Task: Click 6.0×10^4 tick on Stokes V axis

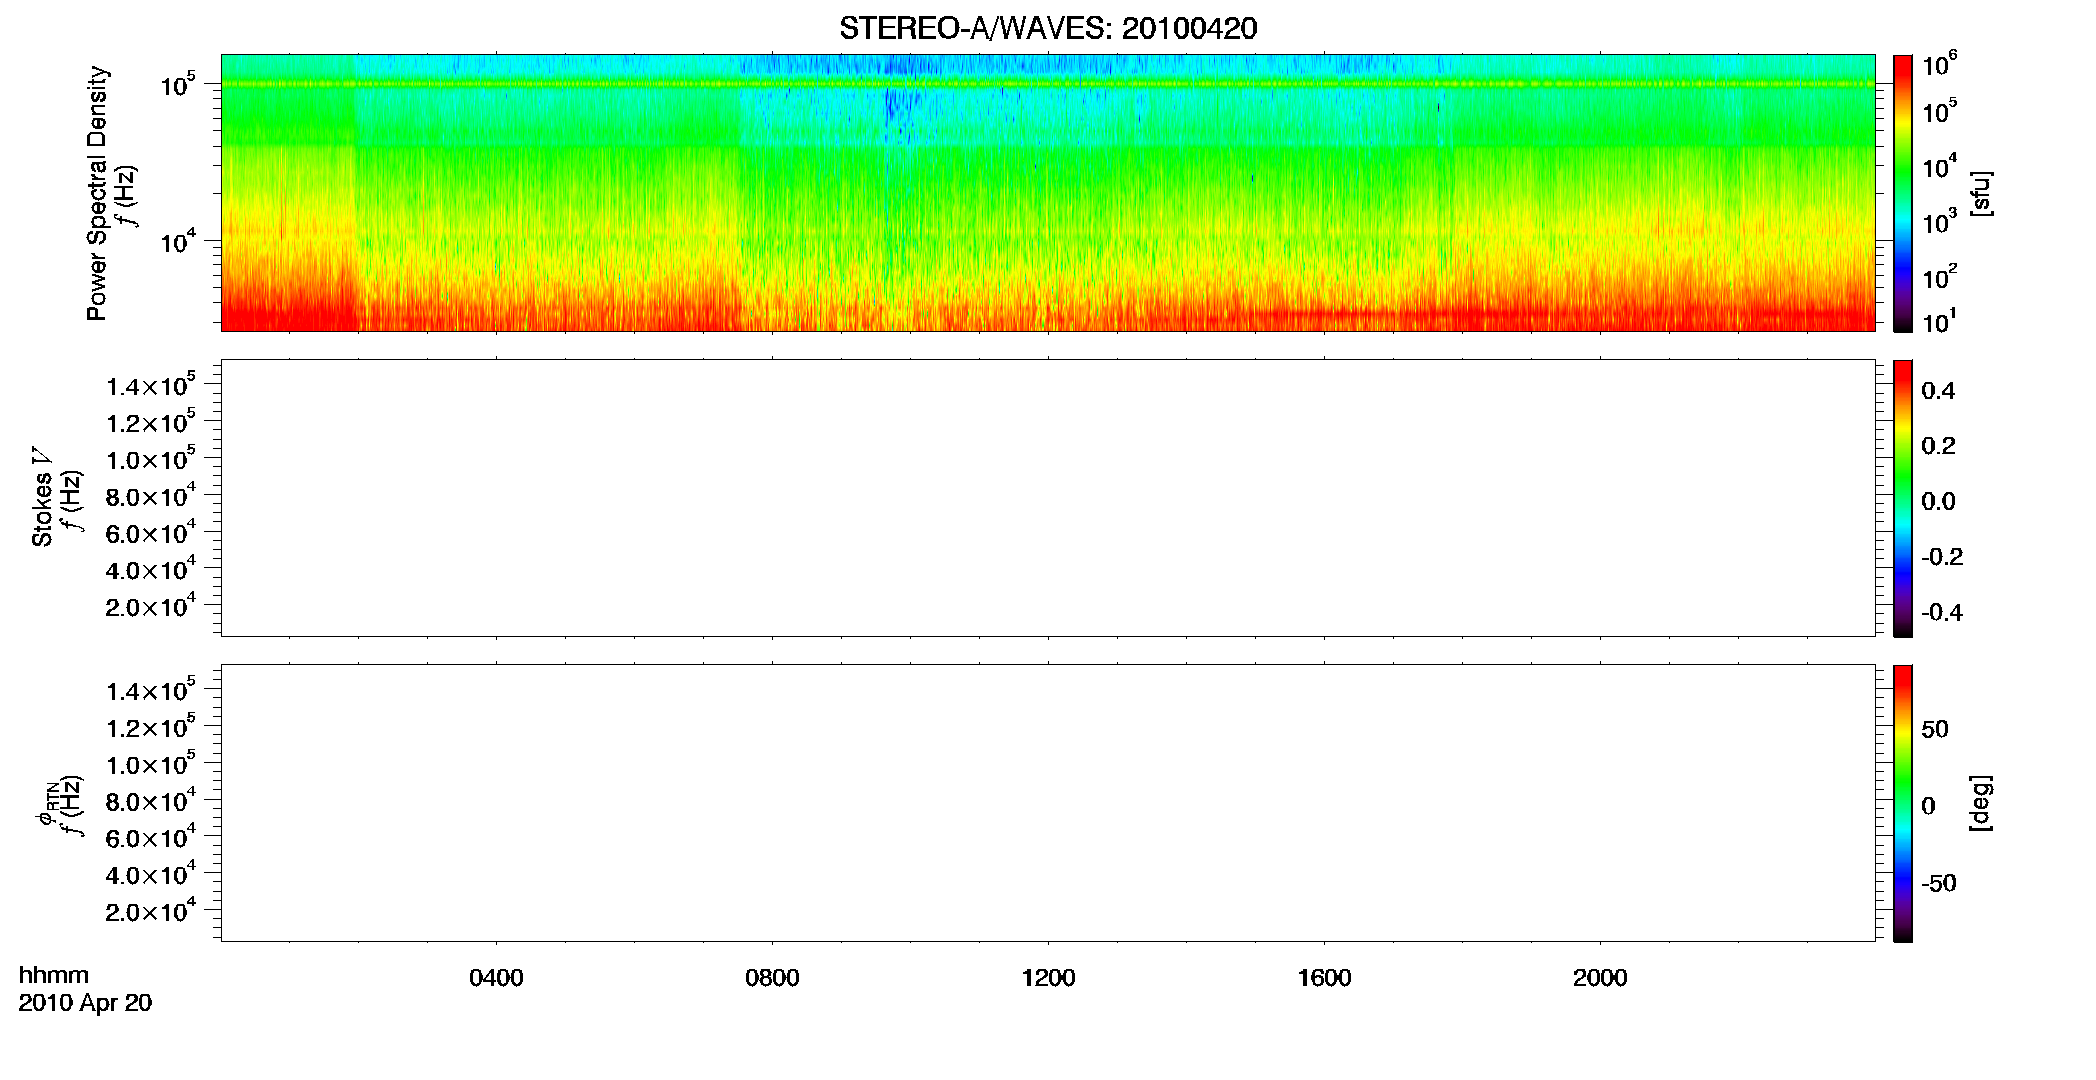Action: click(x=151, y=532)
